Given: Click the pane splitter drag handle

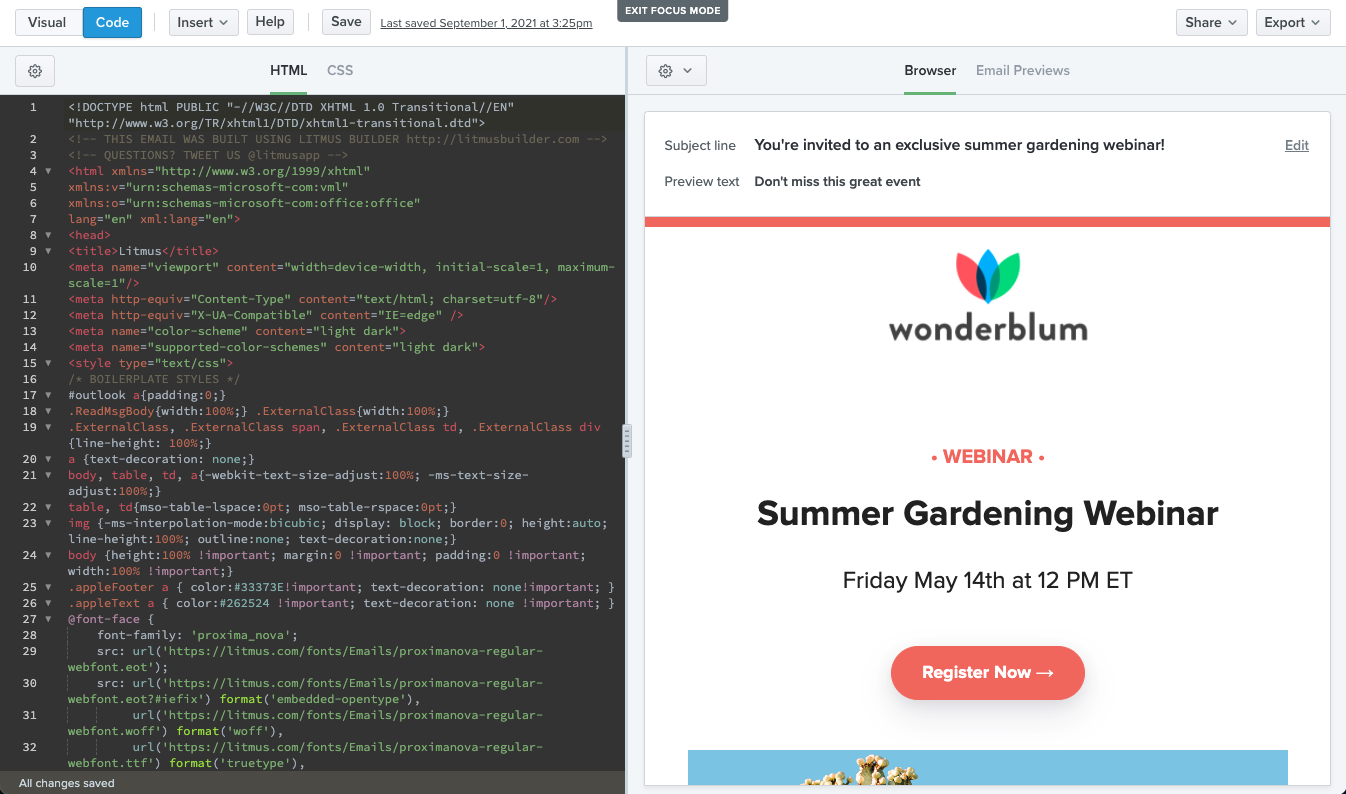Looking at the screenshot, I should coord(627,440).
